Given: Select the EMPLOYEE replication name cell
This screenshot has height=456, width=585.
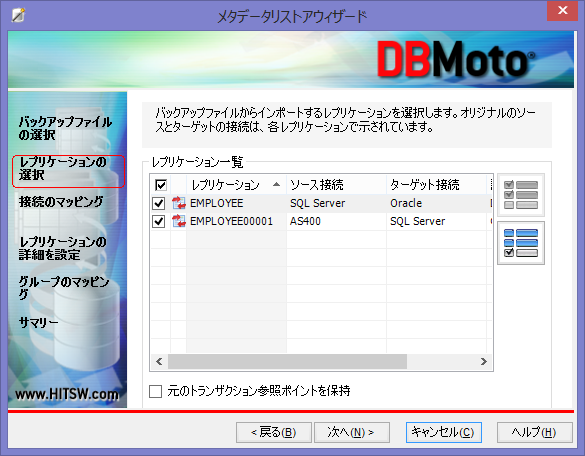Looking at the screenshot, I should click(x=236, y=203).
